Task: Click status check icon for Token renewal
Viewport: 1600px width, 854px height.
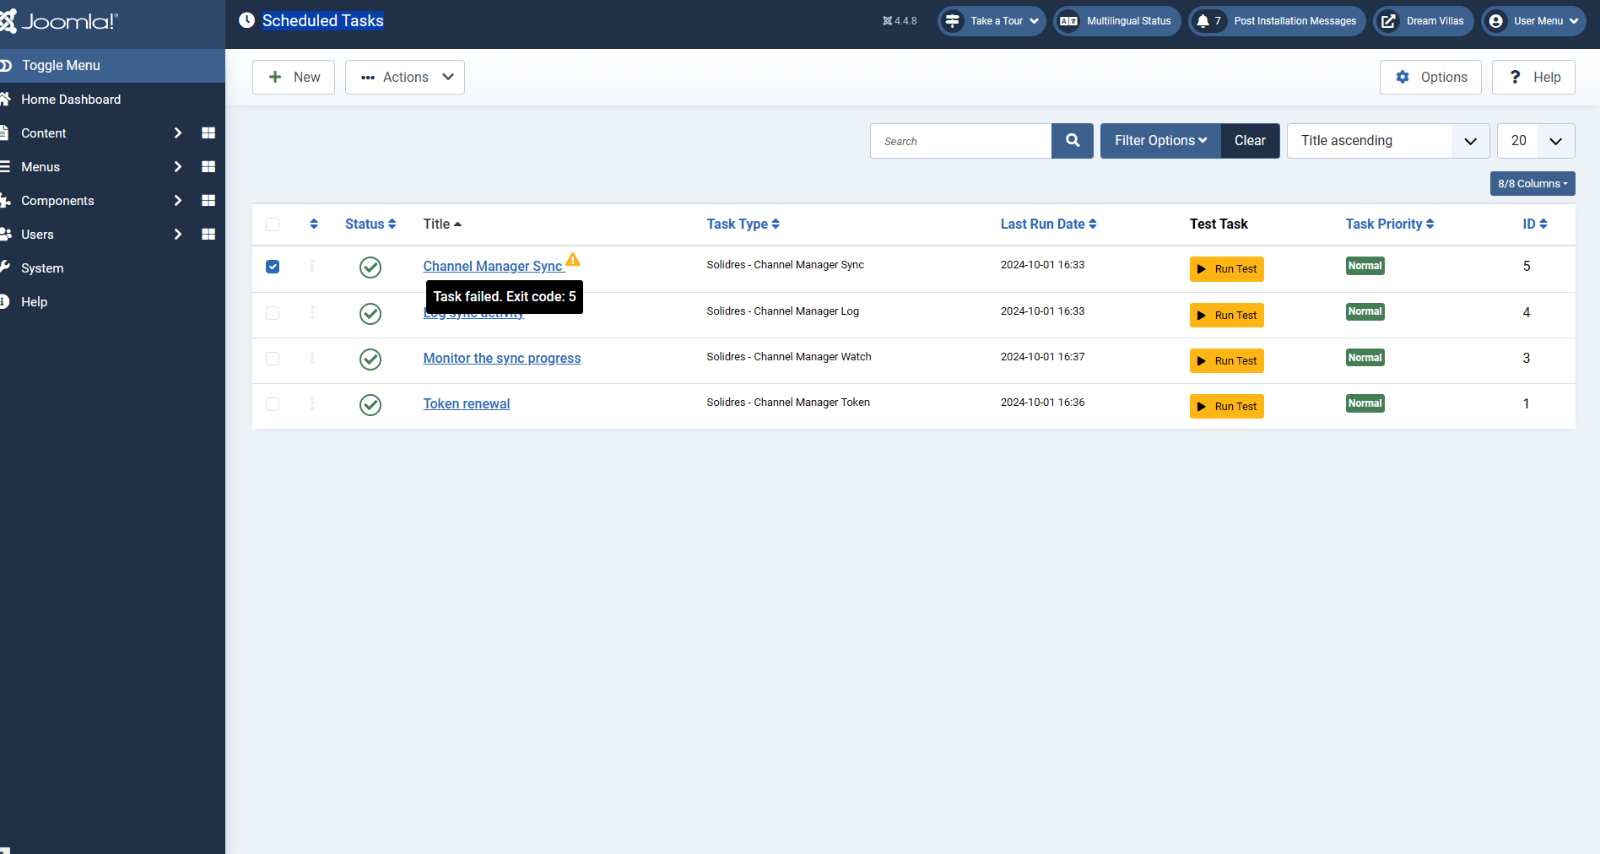Action: 370,405
